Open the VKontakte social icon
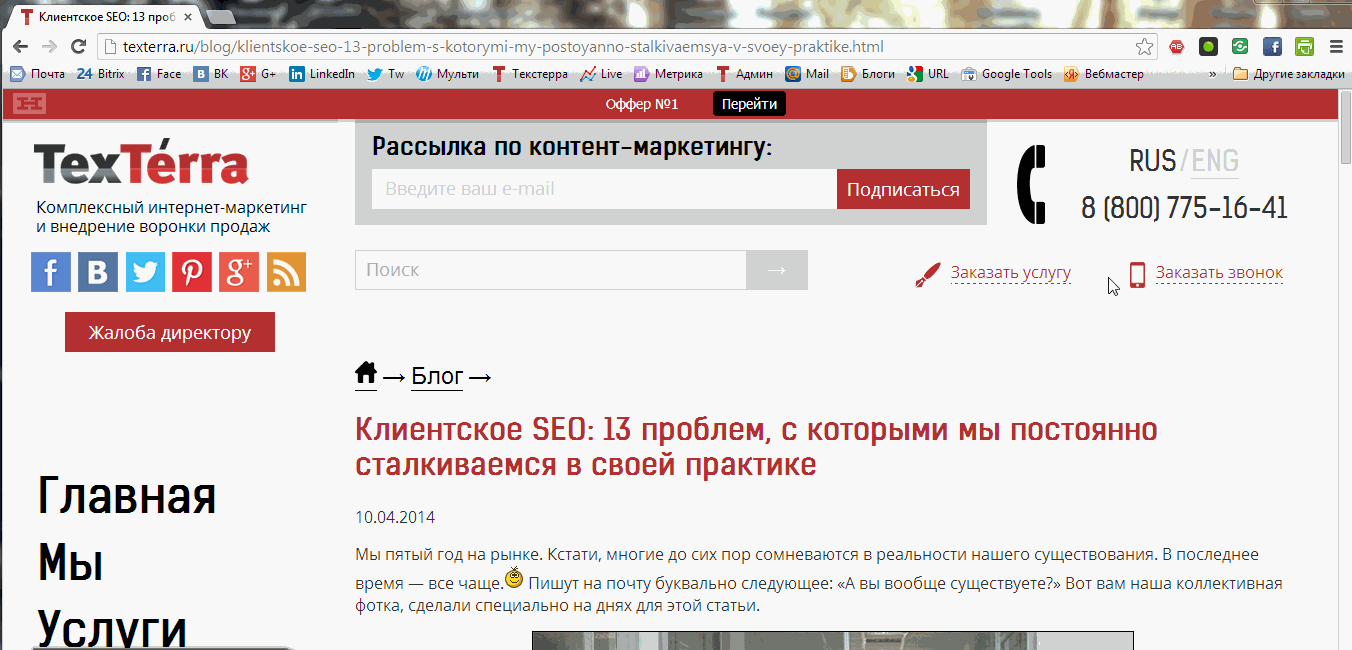The width and height of the screenshot is (1352, 650). coord(98,272)
